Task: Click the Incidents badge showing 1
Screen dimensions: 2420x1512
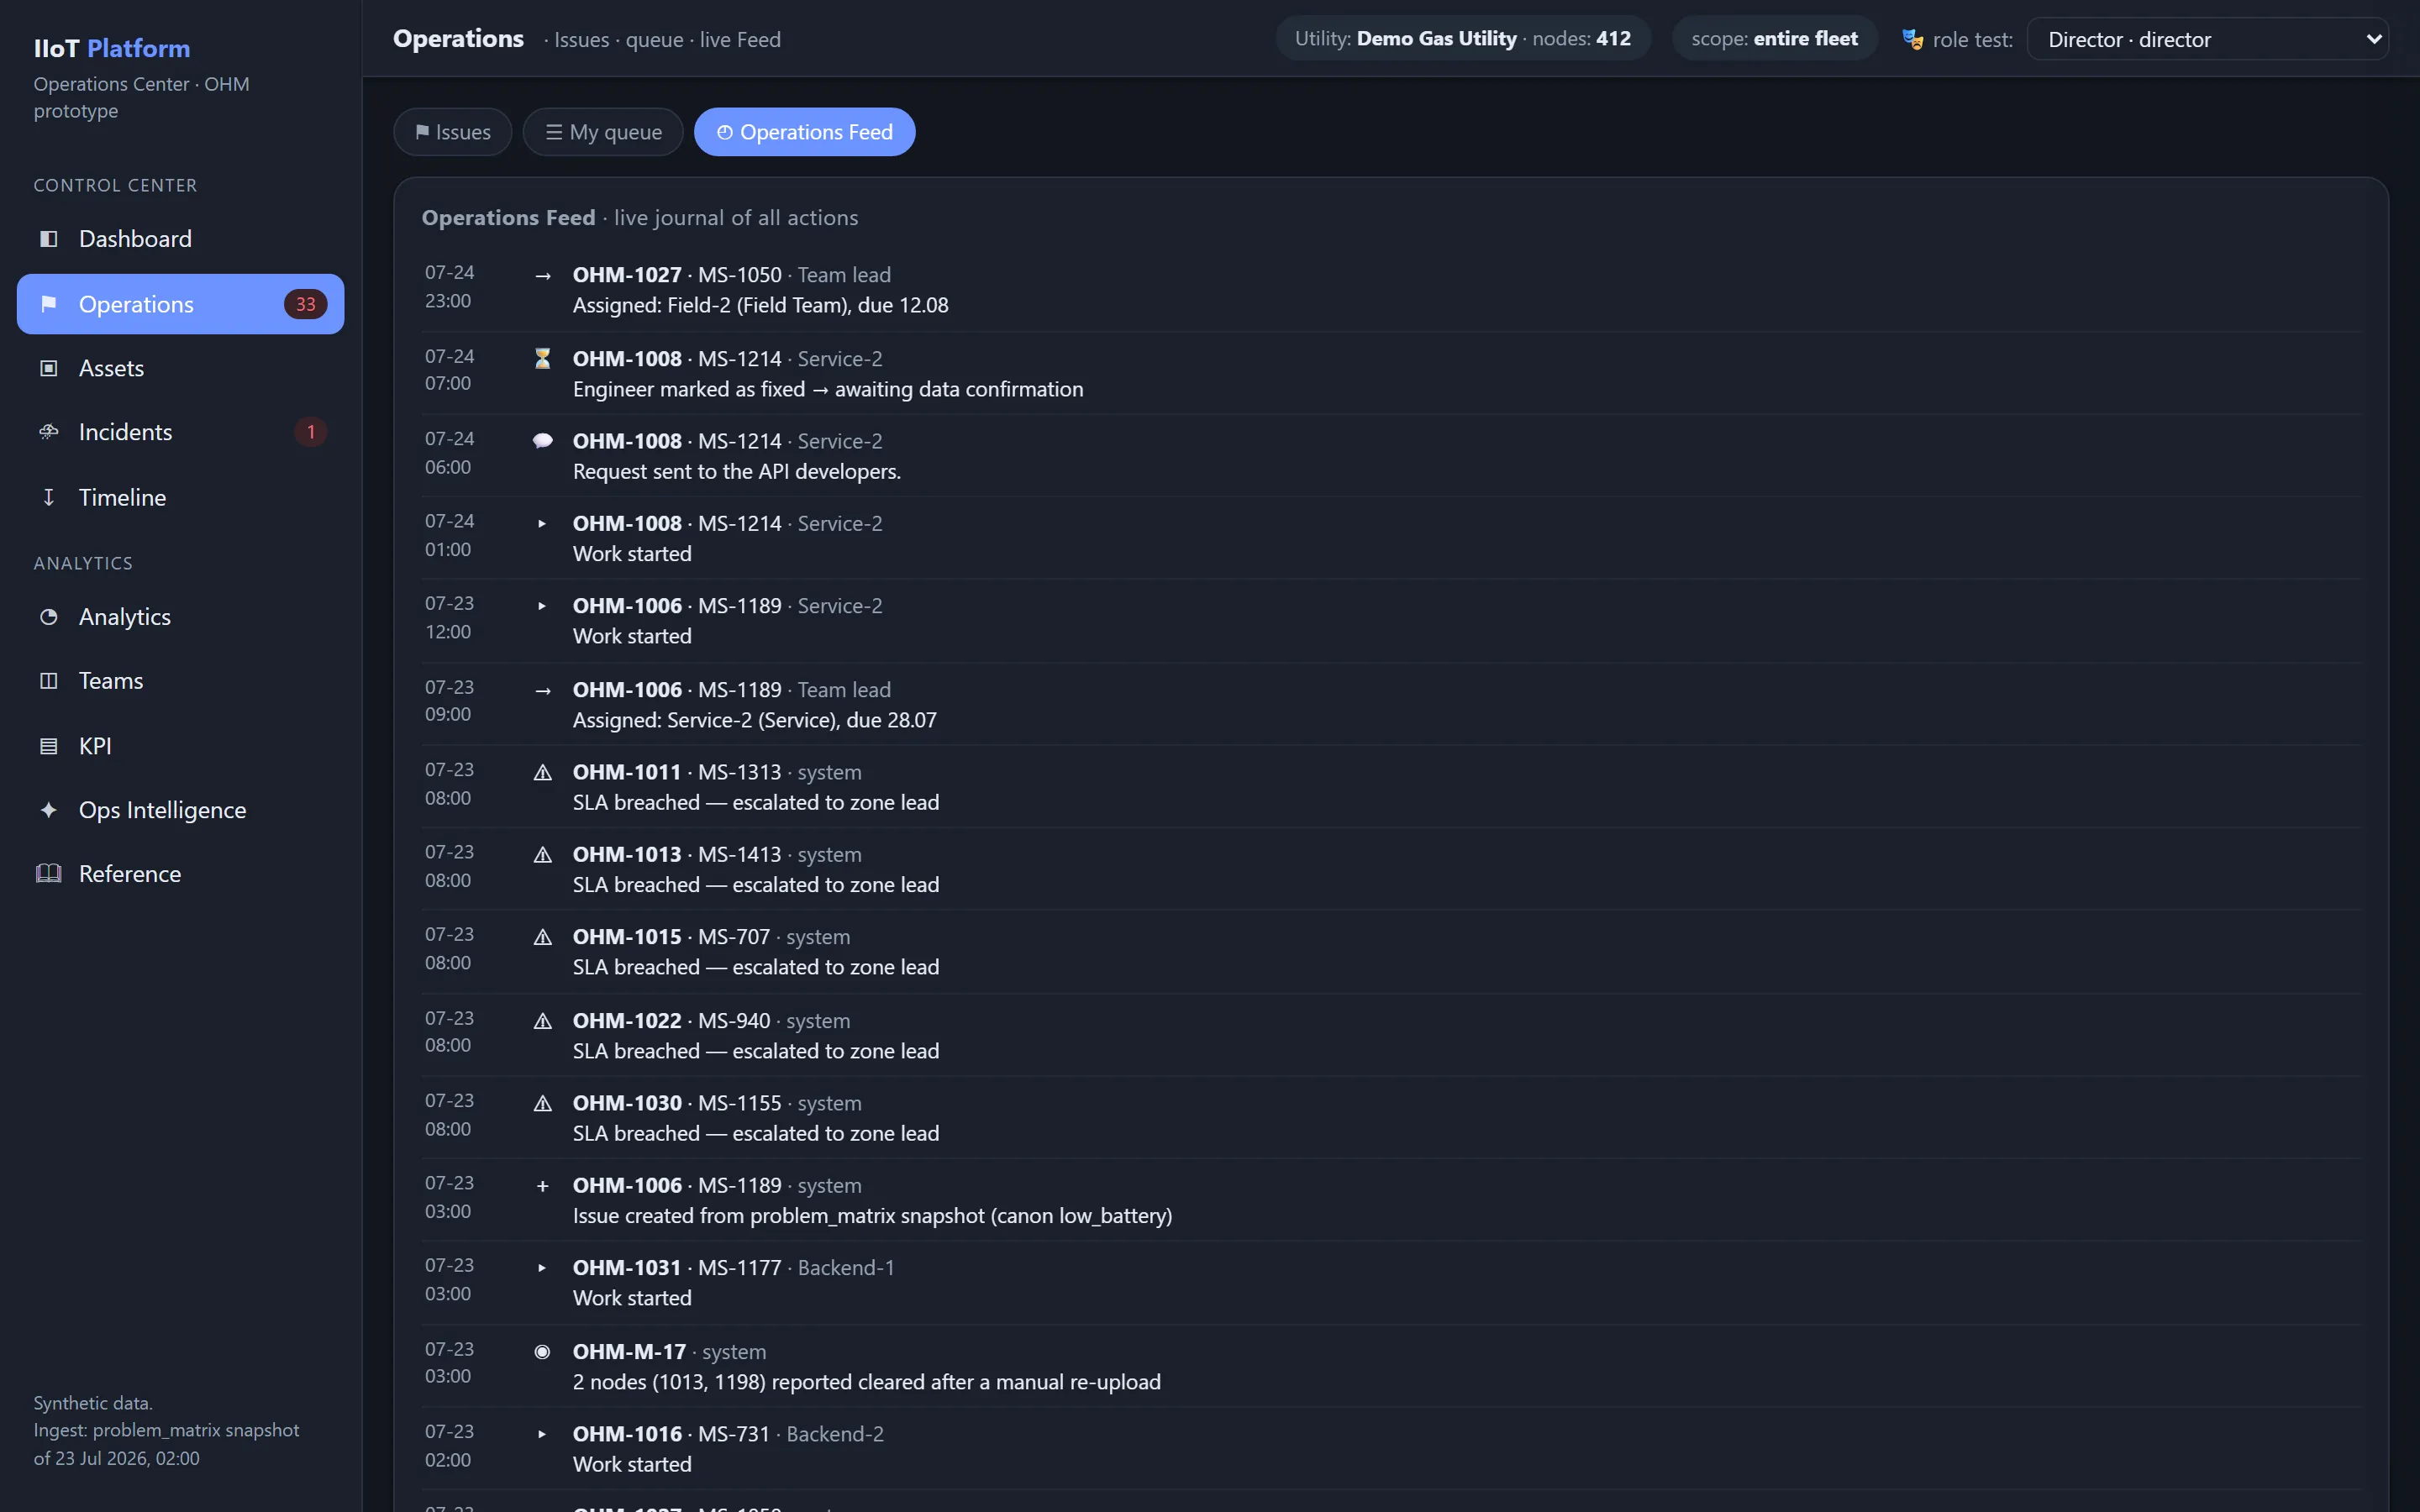Action: coord(311,432)
